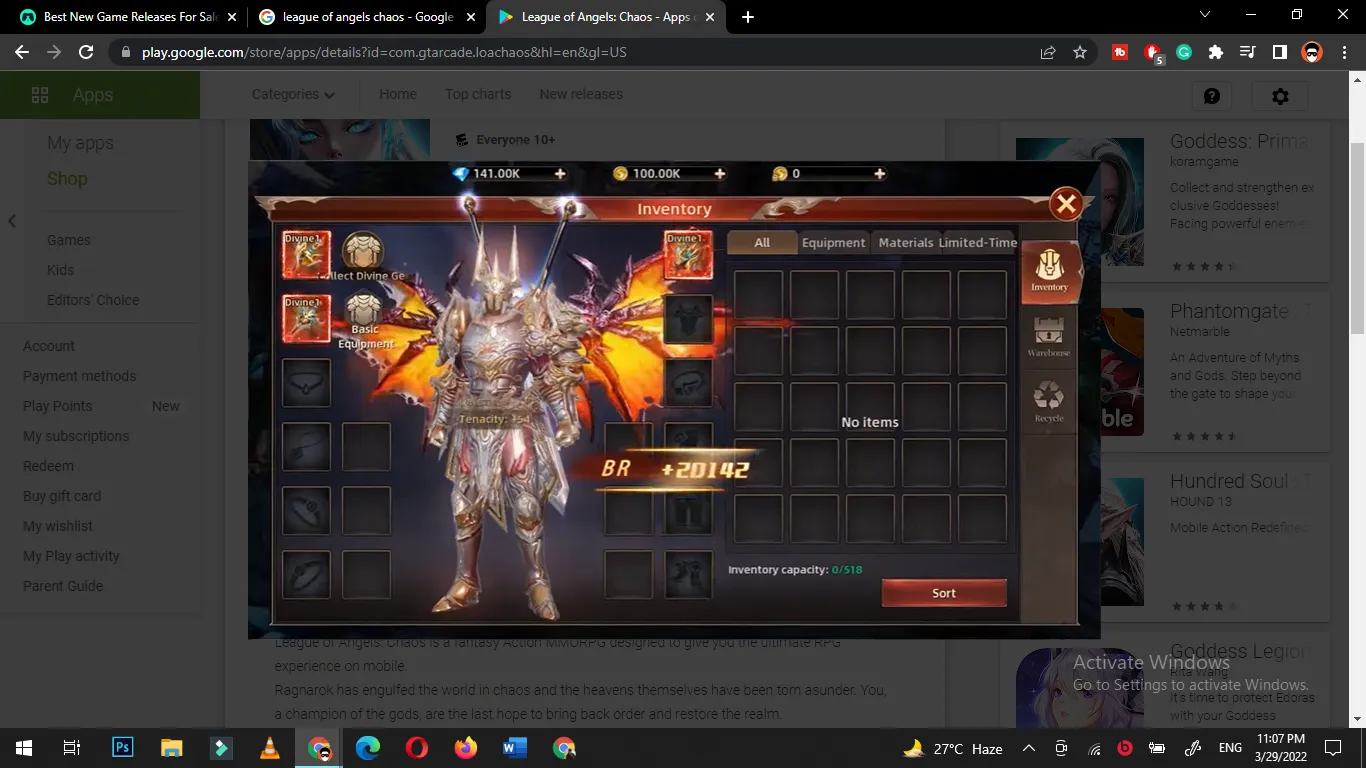The width and height of the screenshot is (1366, 768).
Task: Go to Home in Play navigation
Action: 398,94
